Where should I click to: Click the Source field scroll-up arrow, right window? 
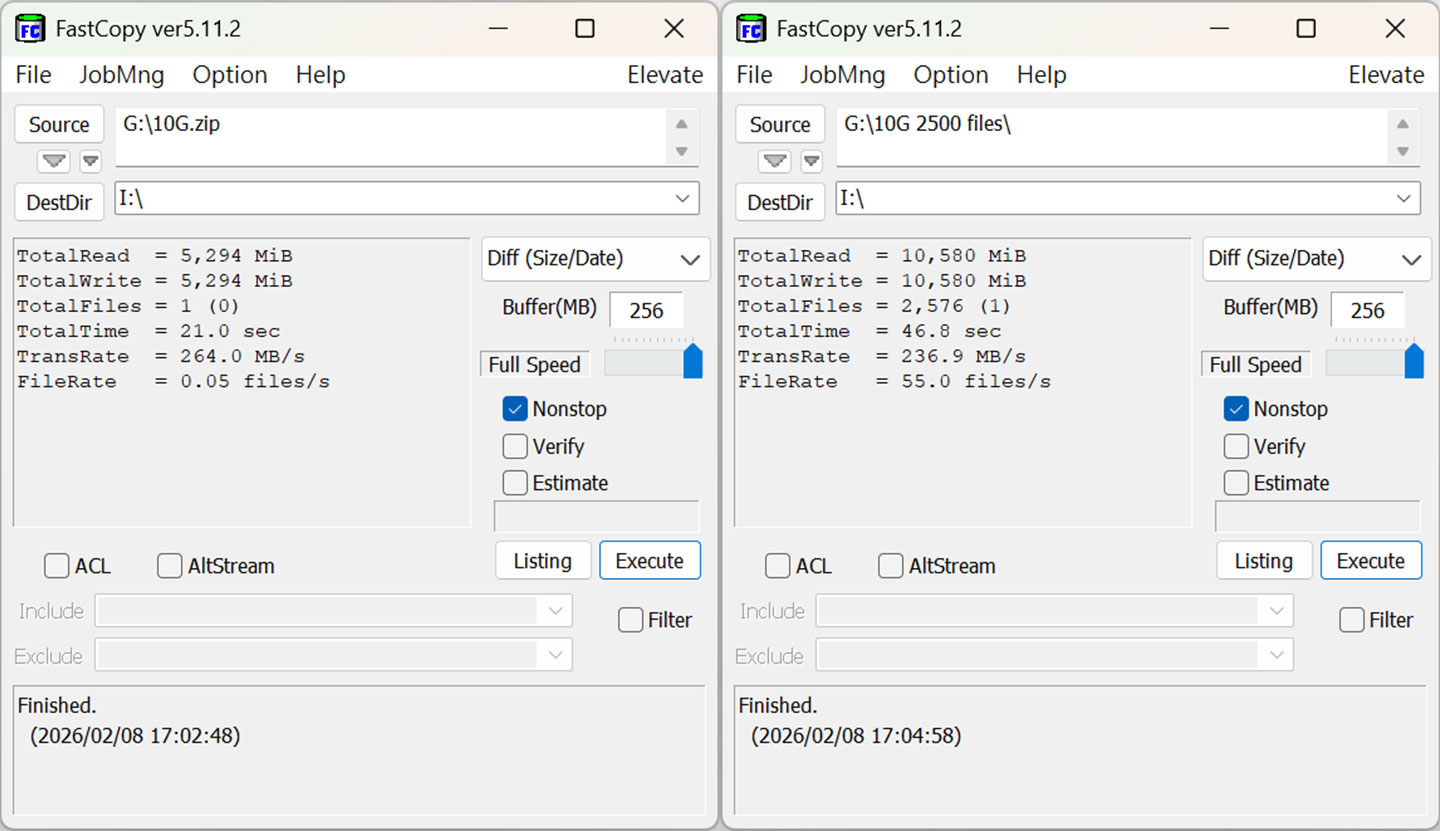tap(1402, 122)
